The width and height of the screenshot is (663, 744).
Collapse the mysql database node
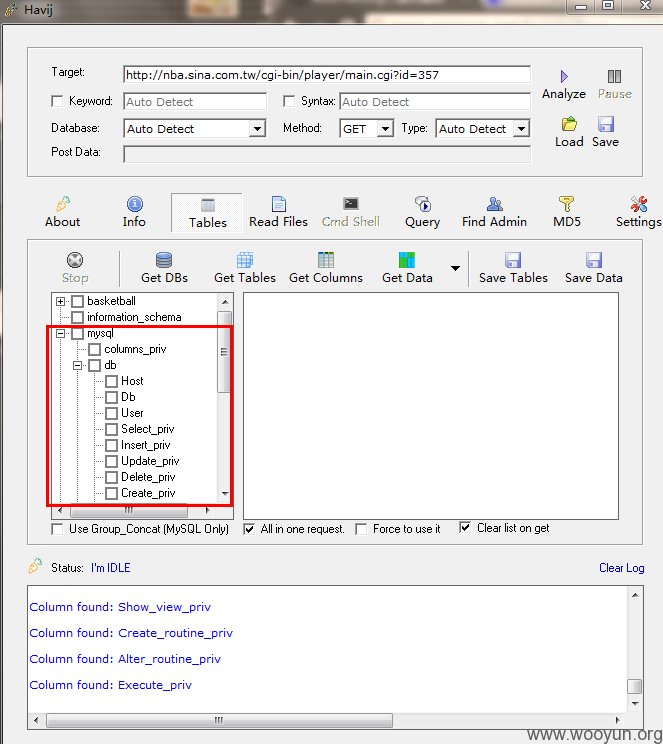tap(60, 334)
